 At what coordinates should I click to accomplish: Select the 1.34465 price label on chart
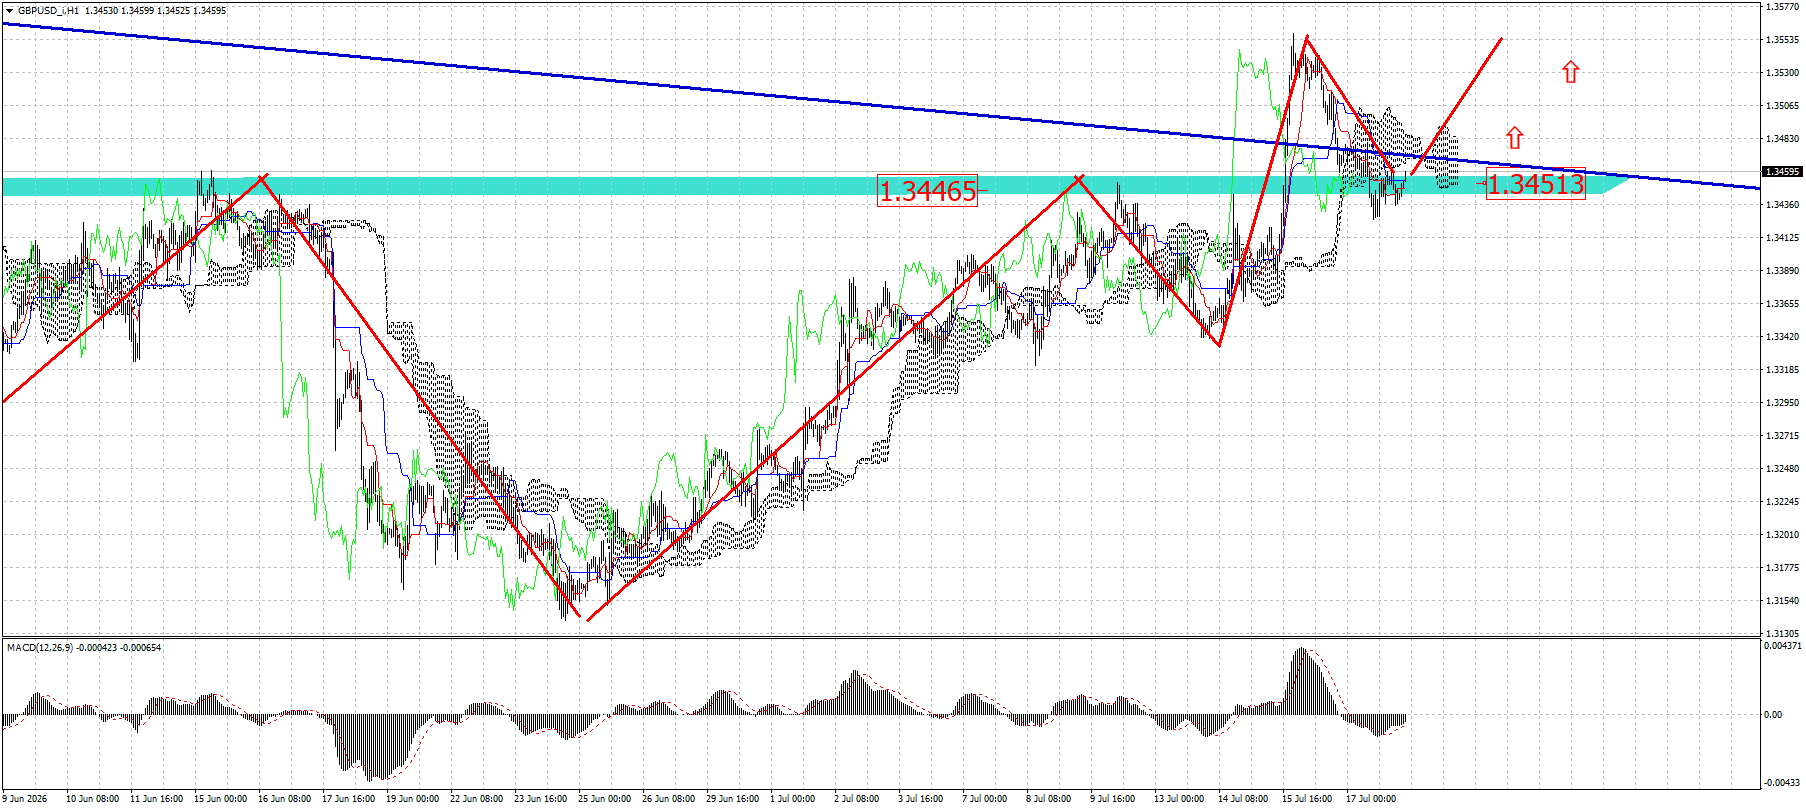click(927, 190)
